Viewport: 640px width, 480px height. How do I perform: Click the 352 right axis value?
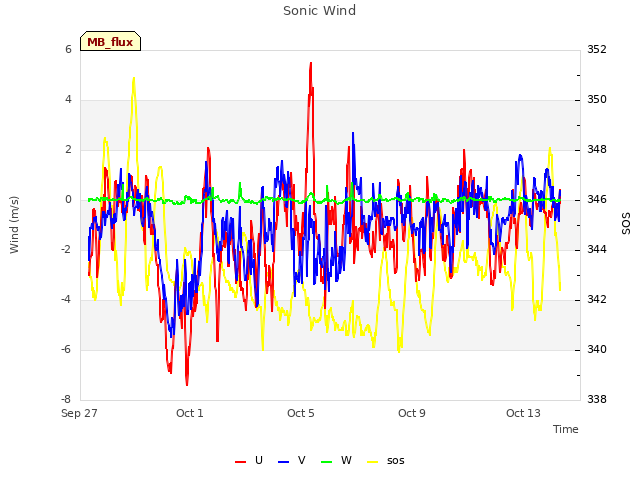597,49
